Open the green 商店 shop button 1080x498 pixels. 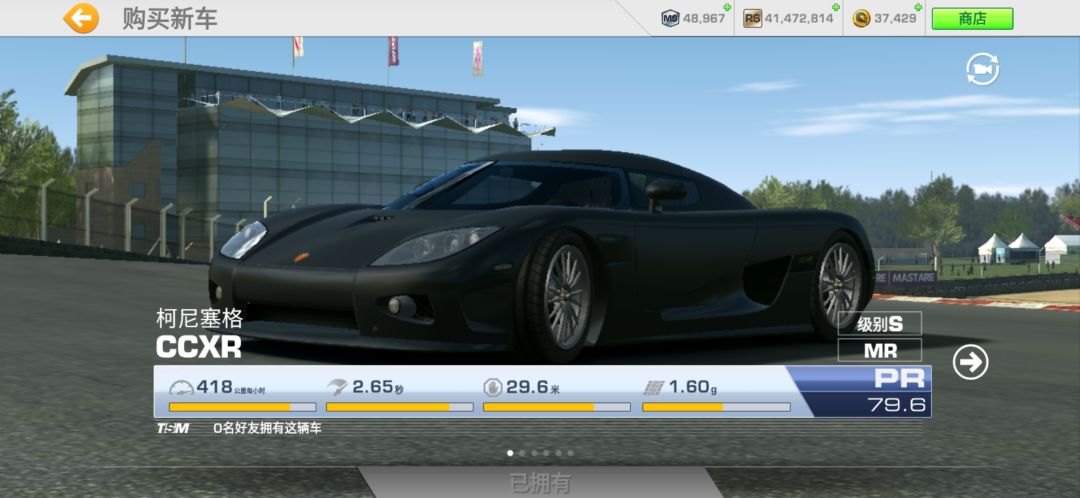click(x=972, y=19)
